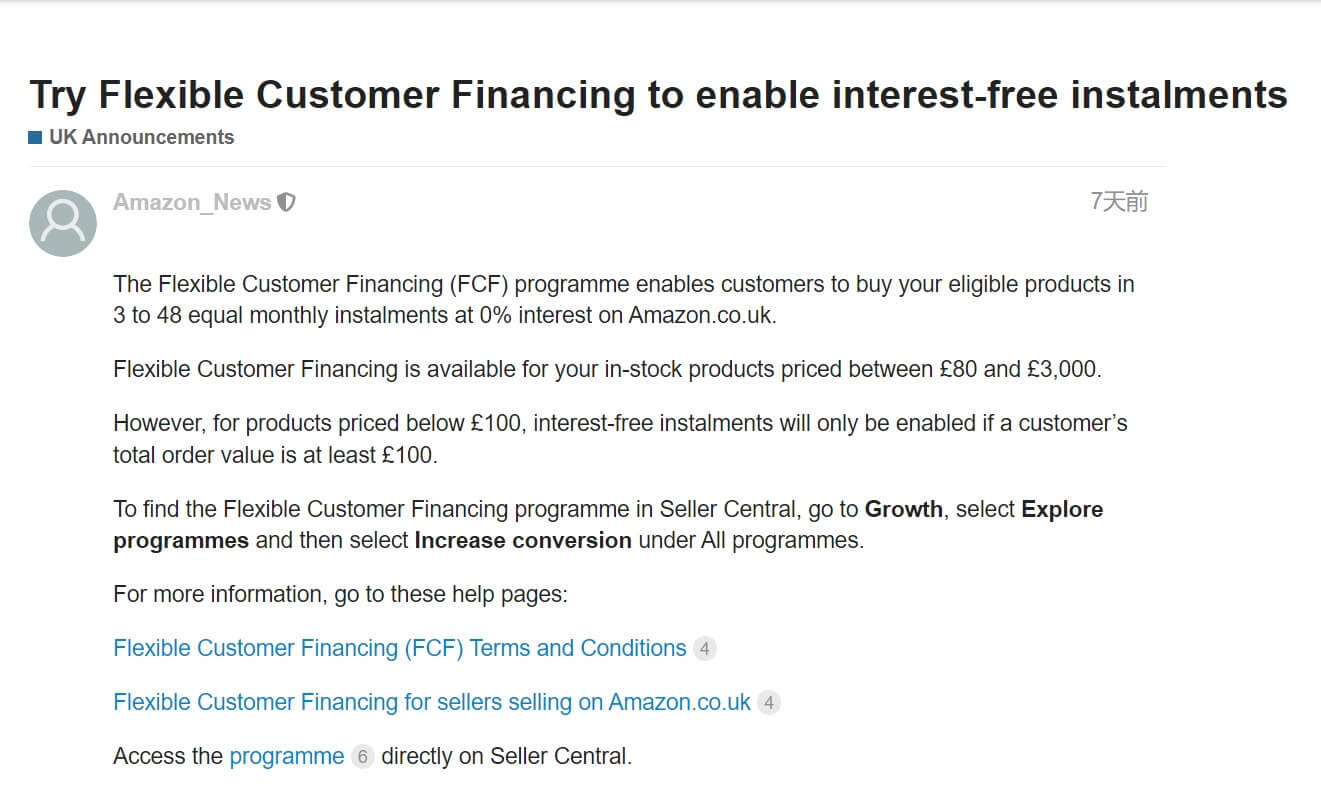1321x789 pixels.
Task: Click the Amazon_News user avatar icon
Action: point(63,223)
